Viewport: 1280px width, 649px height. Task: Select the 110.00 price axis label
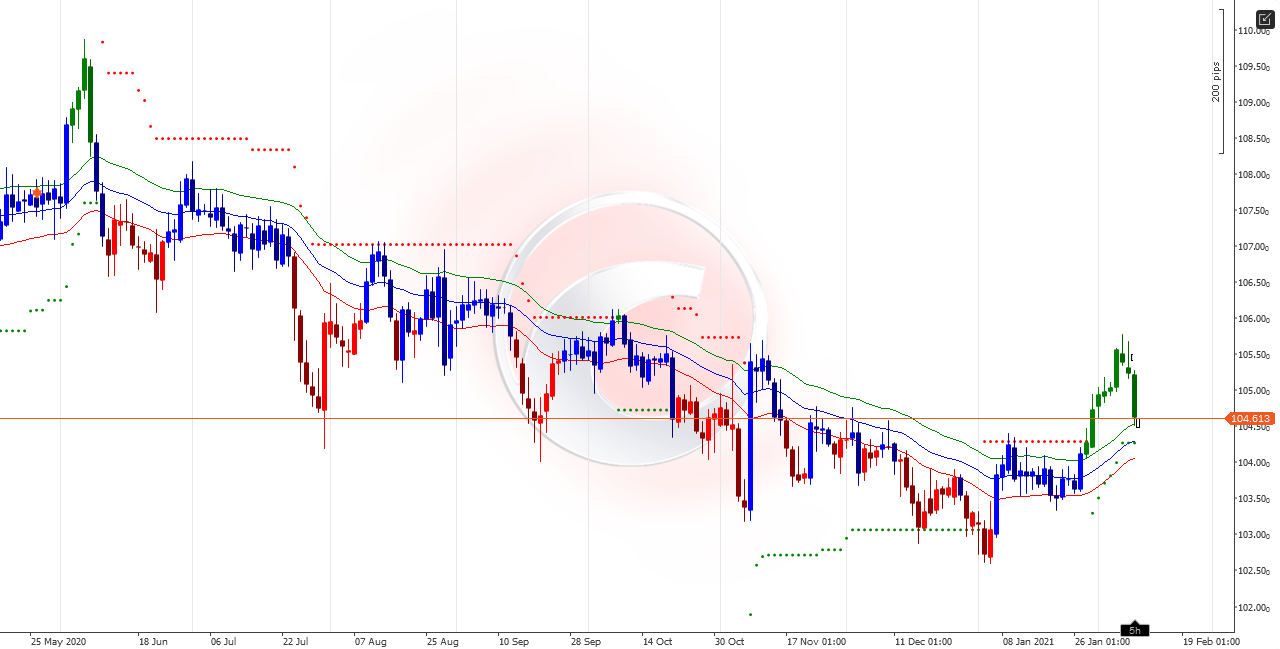1255,31
